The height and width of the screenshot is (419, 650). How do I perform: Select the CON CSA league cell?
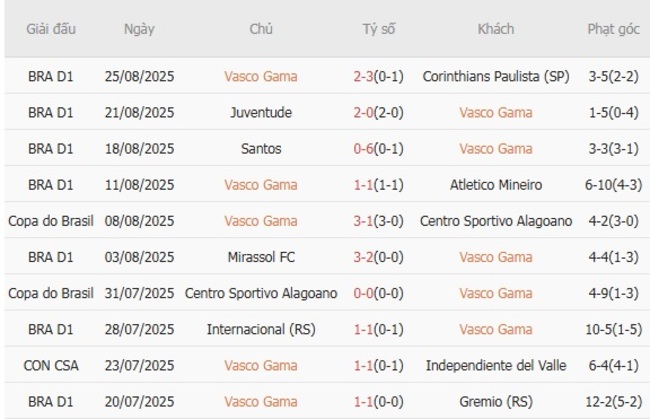(x=51, y=365)
